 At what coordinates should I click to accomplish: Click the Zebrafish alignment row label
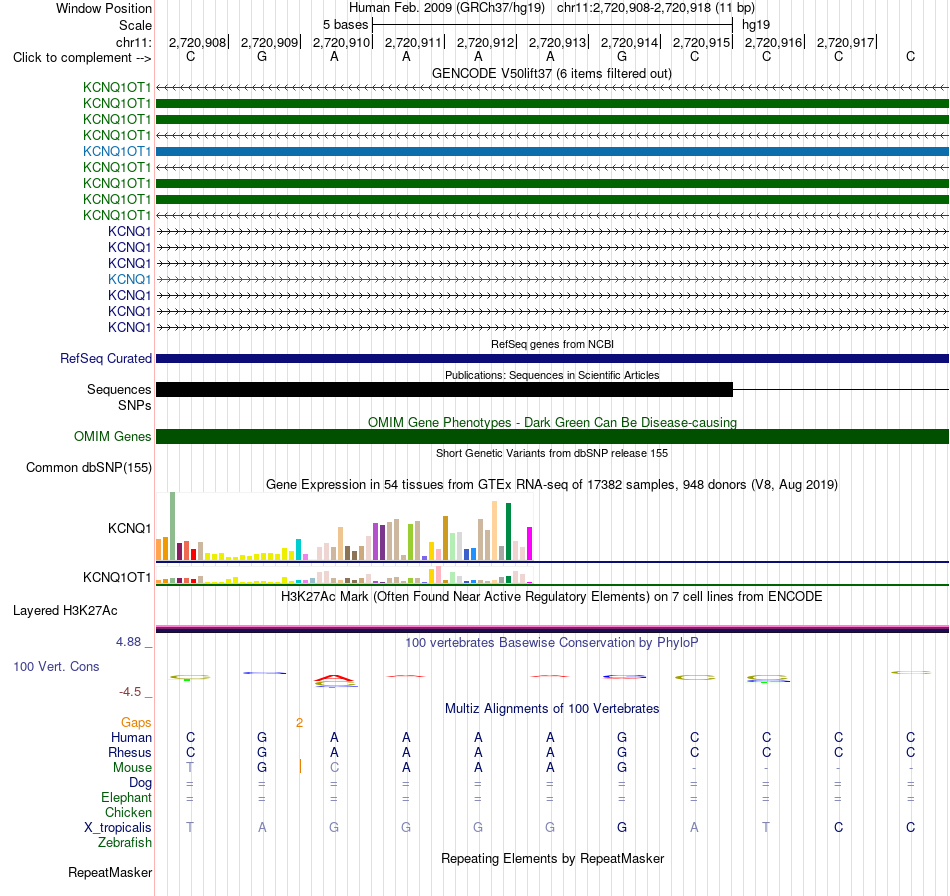click(125, 843)
